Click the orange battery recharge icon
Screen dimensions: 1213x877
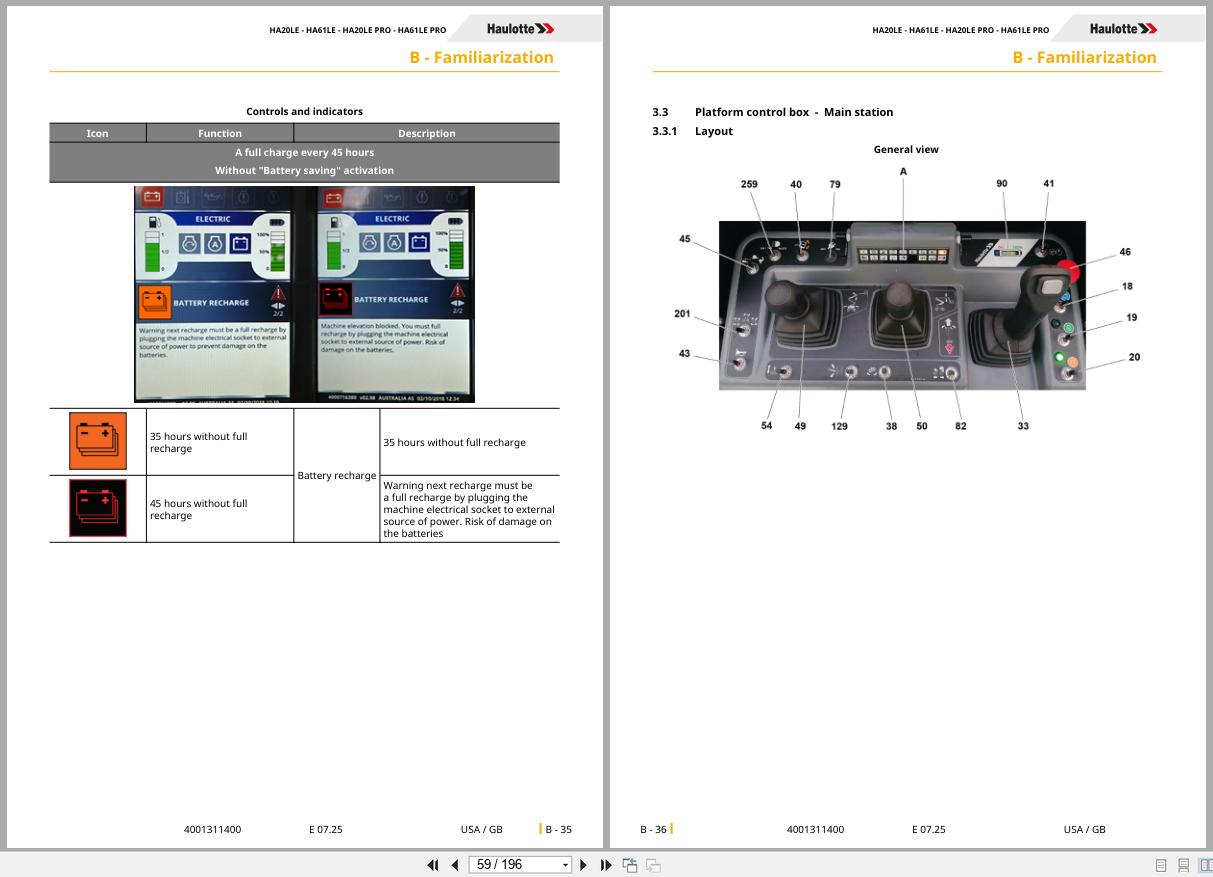pyautogui.click(x=98, y=441)
